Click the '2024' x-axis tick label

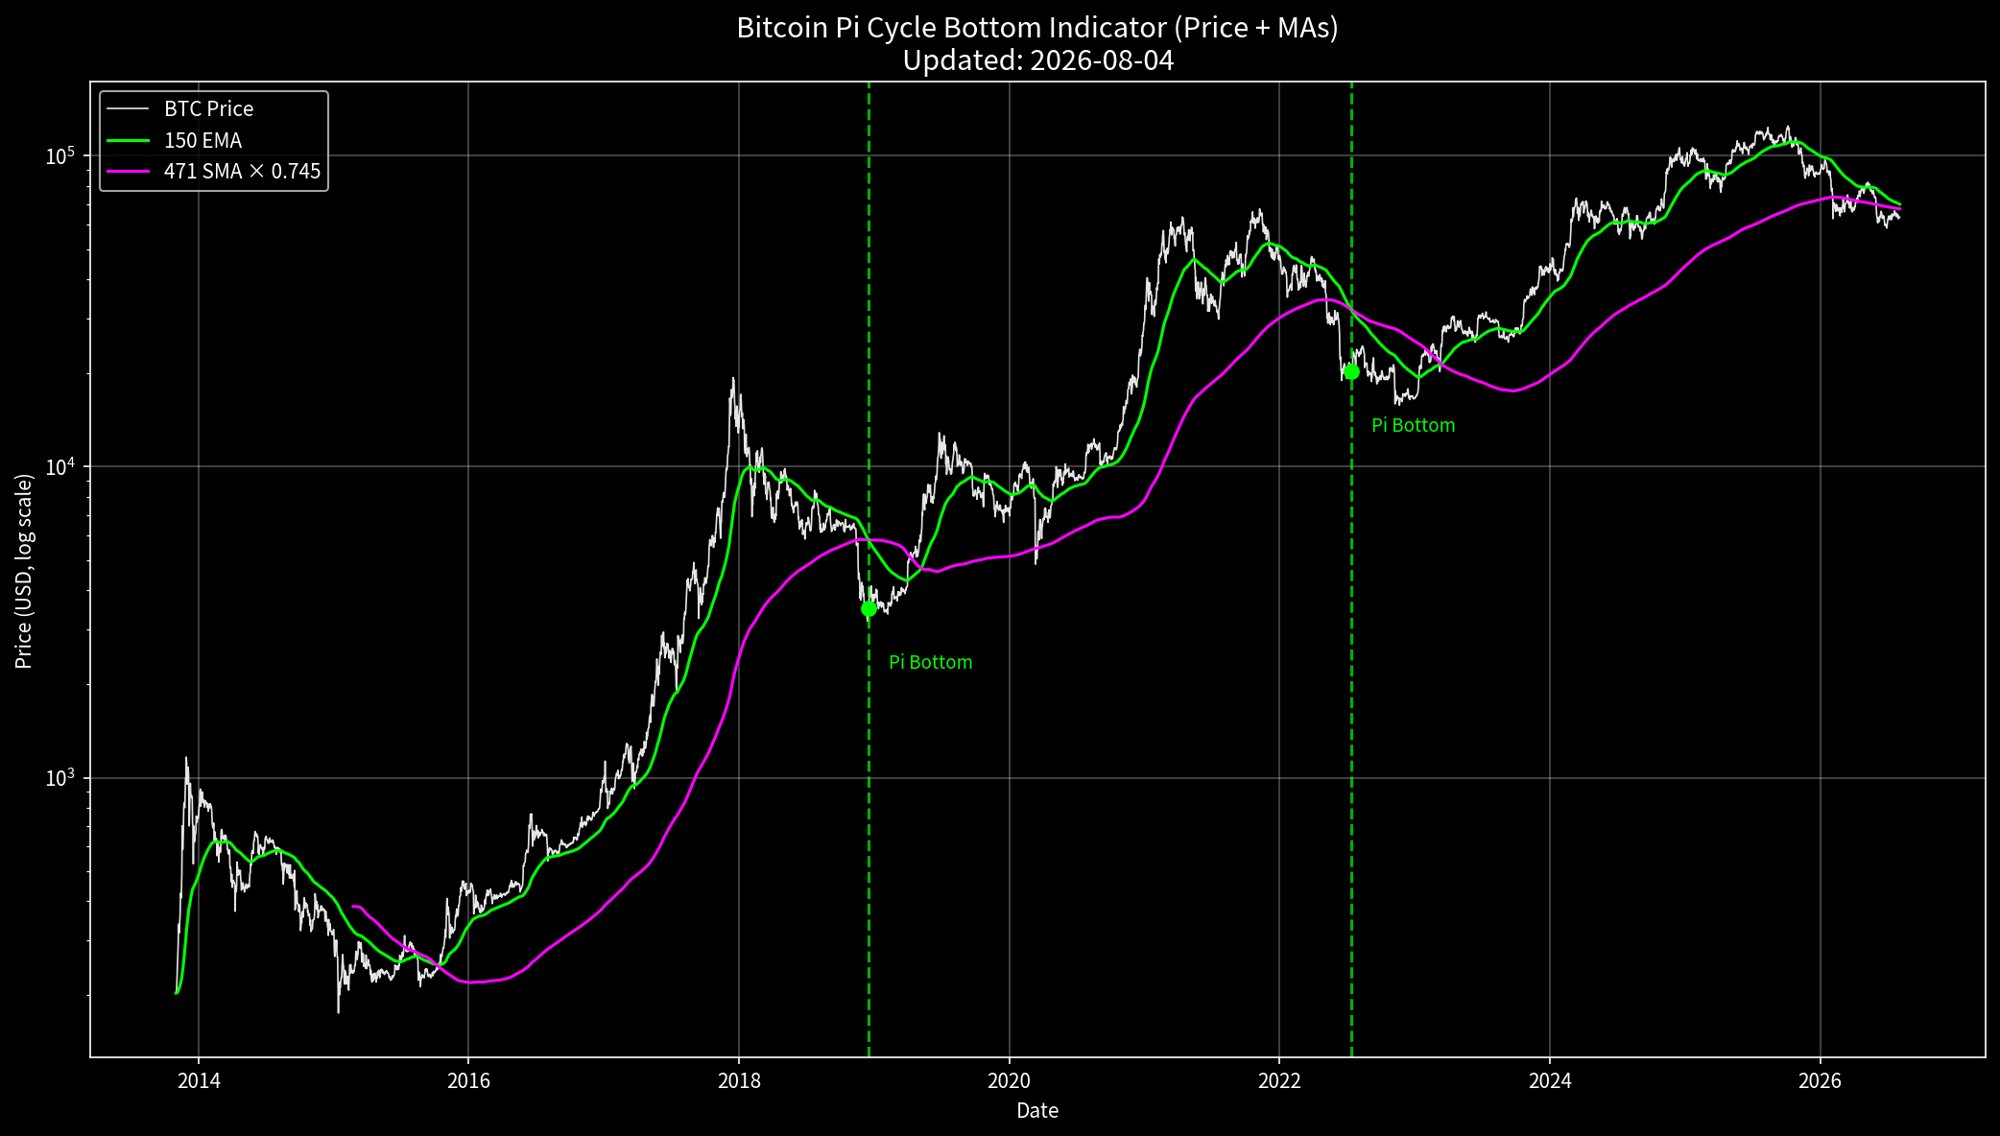tap(1550, 1081)
